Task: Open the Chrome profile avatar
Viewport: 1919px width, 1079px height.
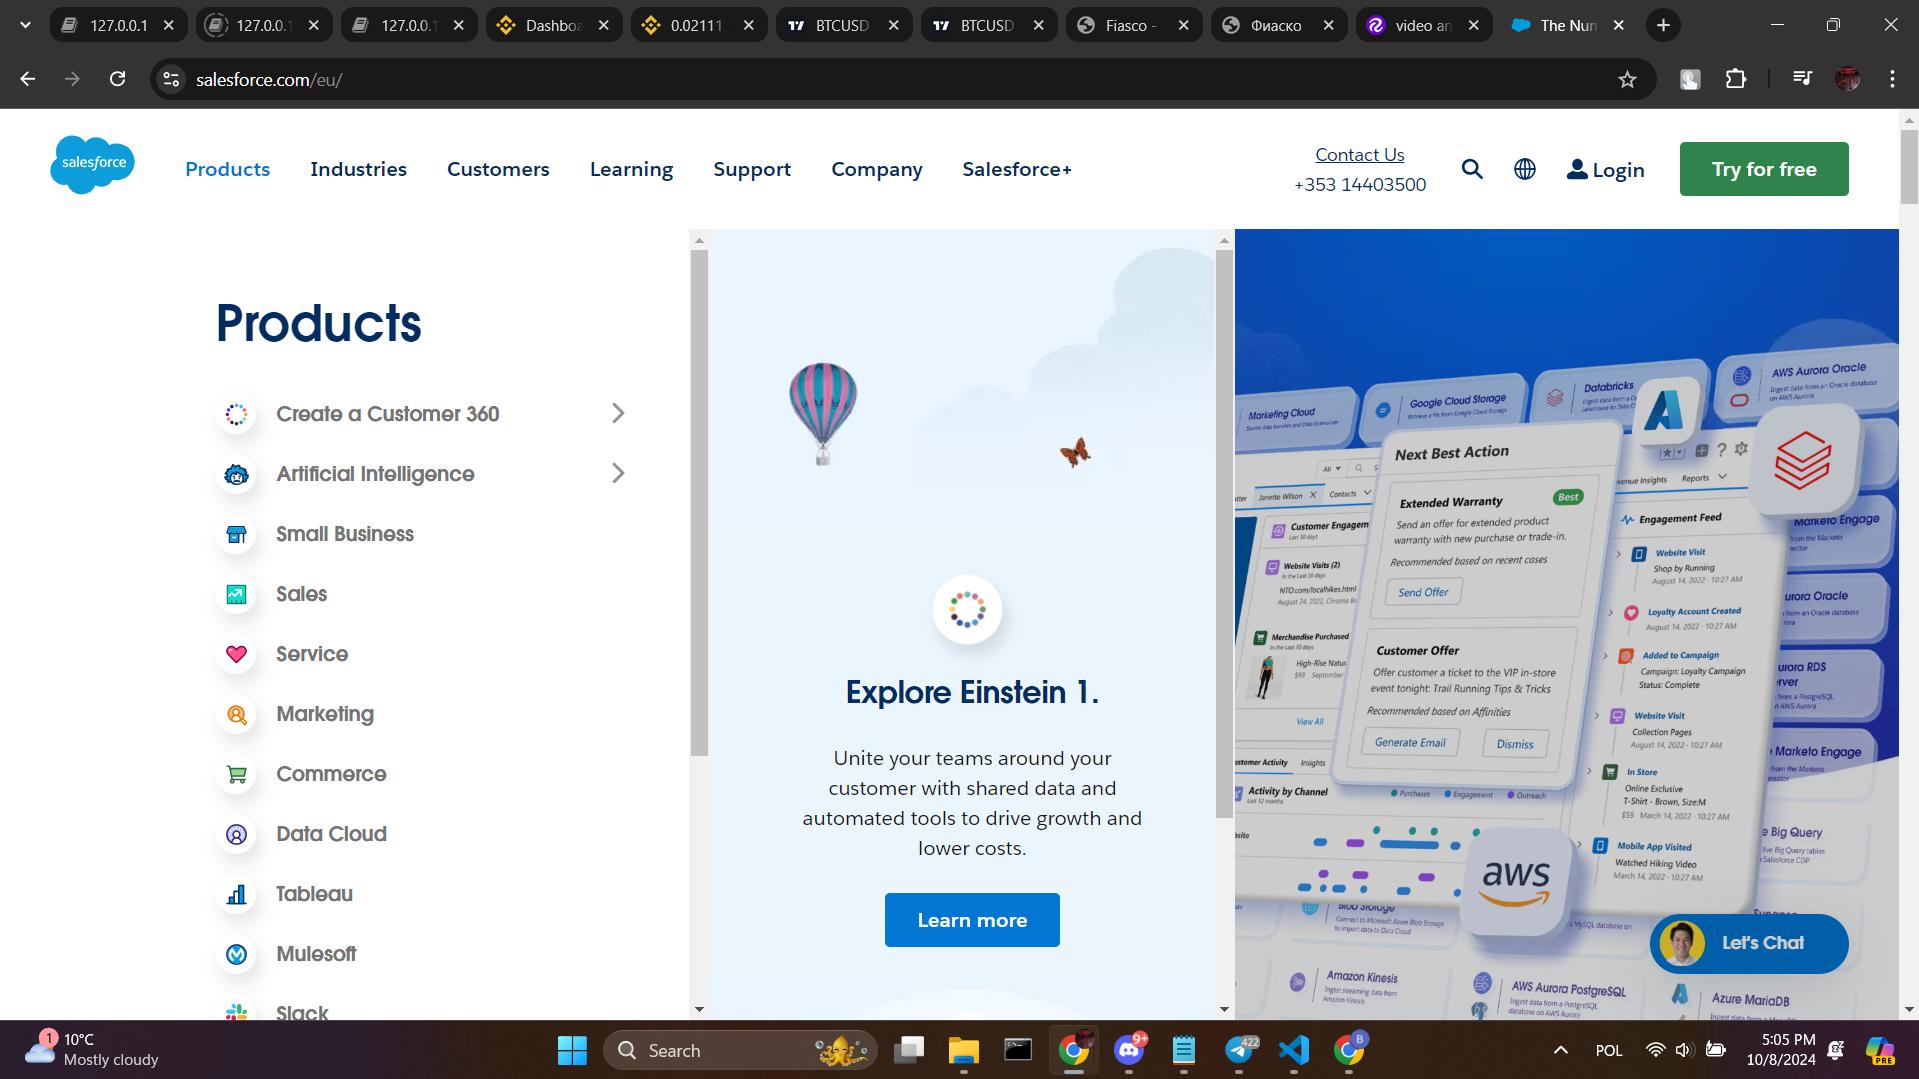Action: [x=1847, y=79]
